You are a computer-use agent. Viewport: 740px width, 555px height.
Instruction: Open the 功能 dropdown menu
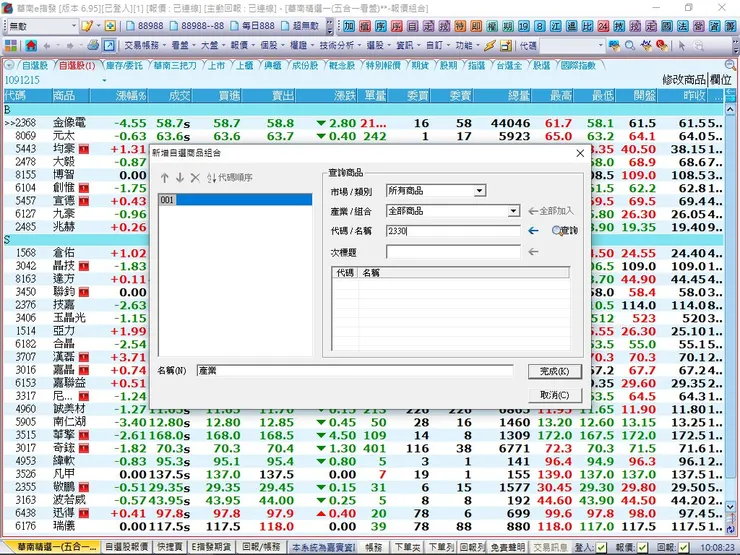467,46
